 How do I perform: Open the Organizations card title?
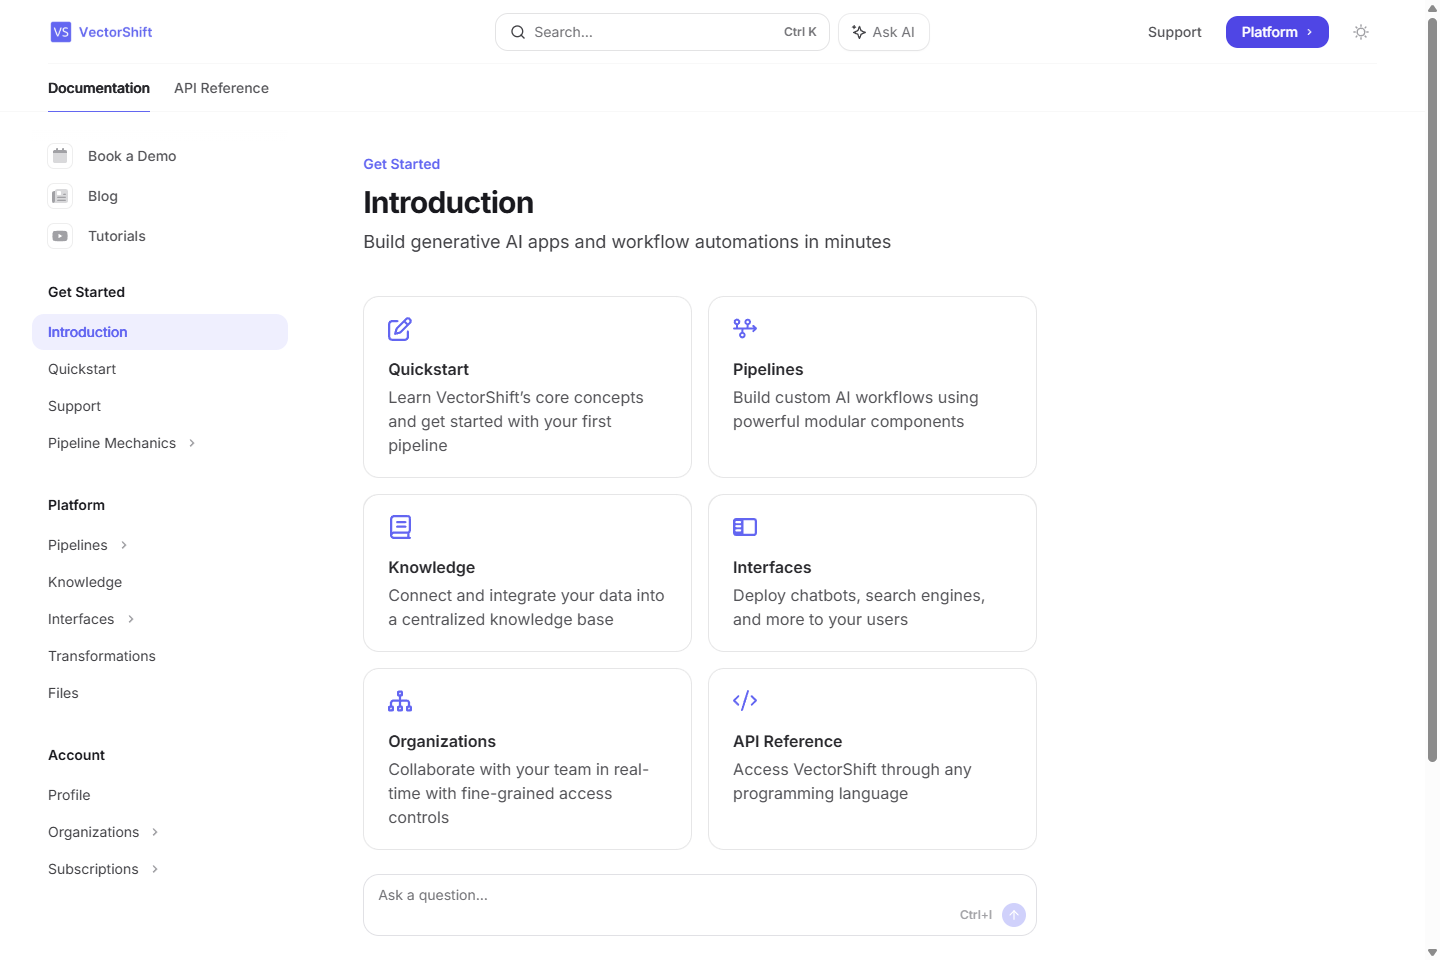[442, 741]
